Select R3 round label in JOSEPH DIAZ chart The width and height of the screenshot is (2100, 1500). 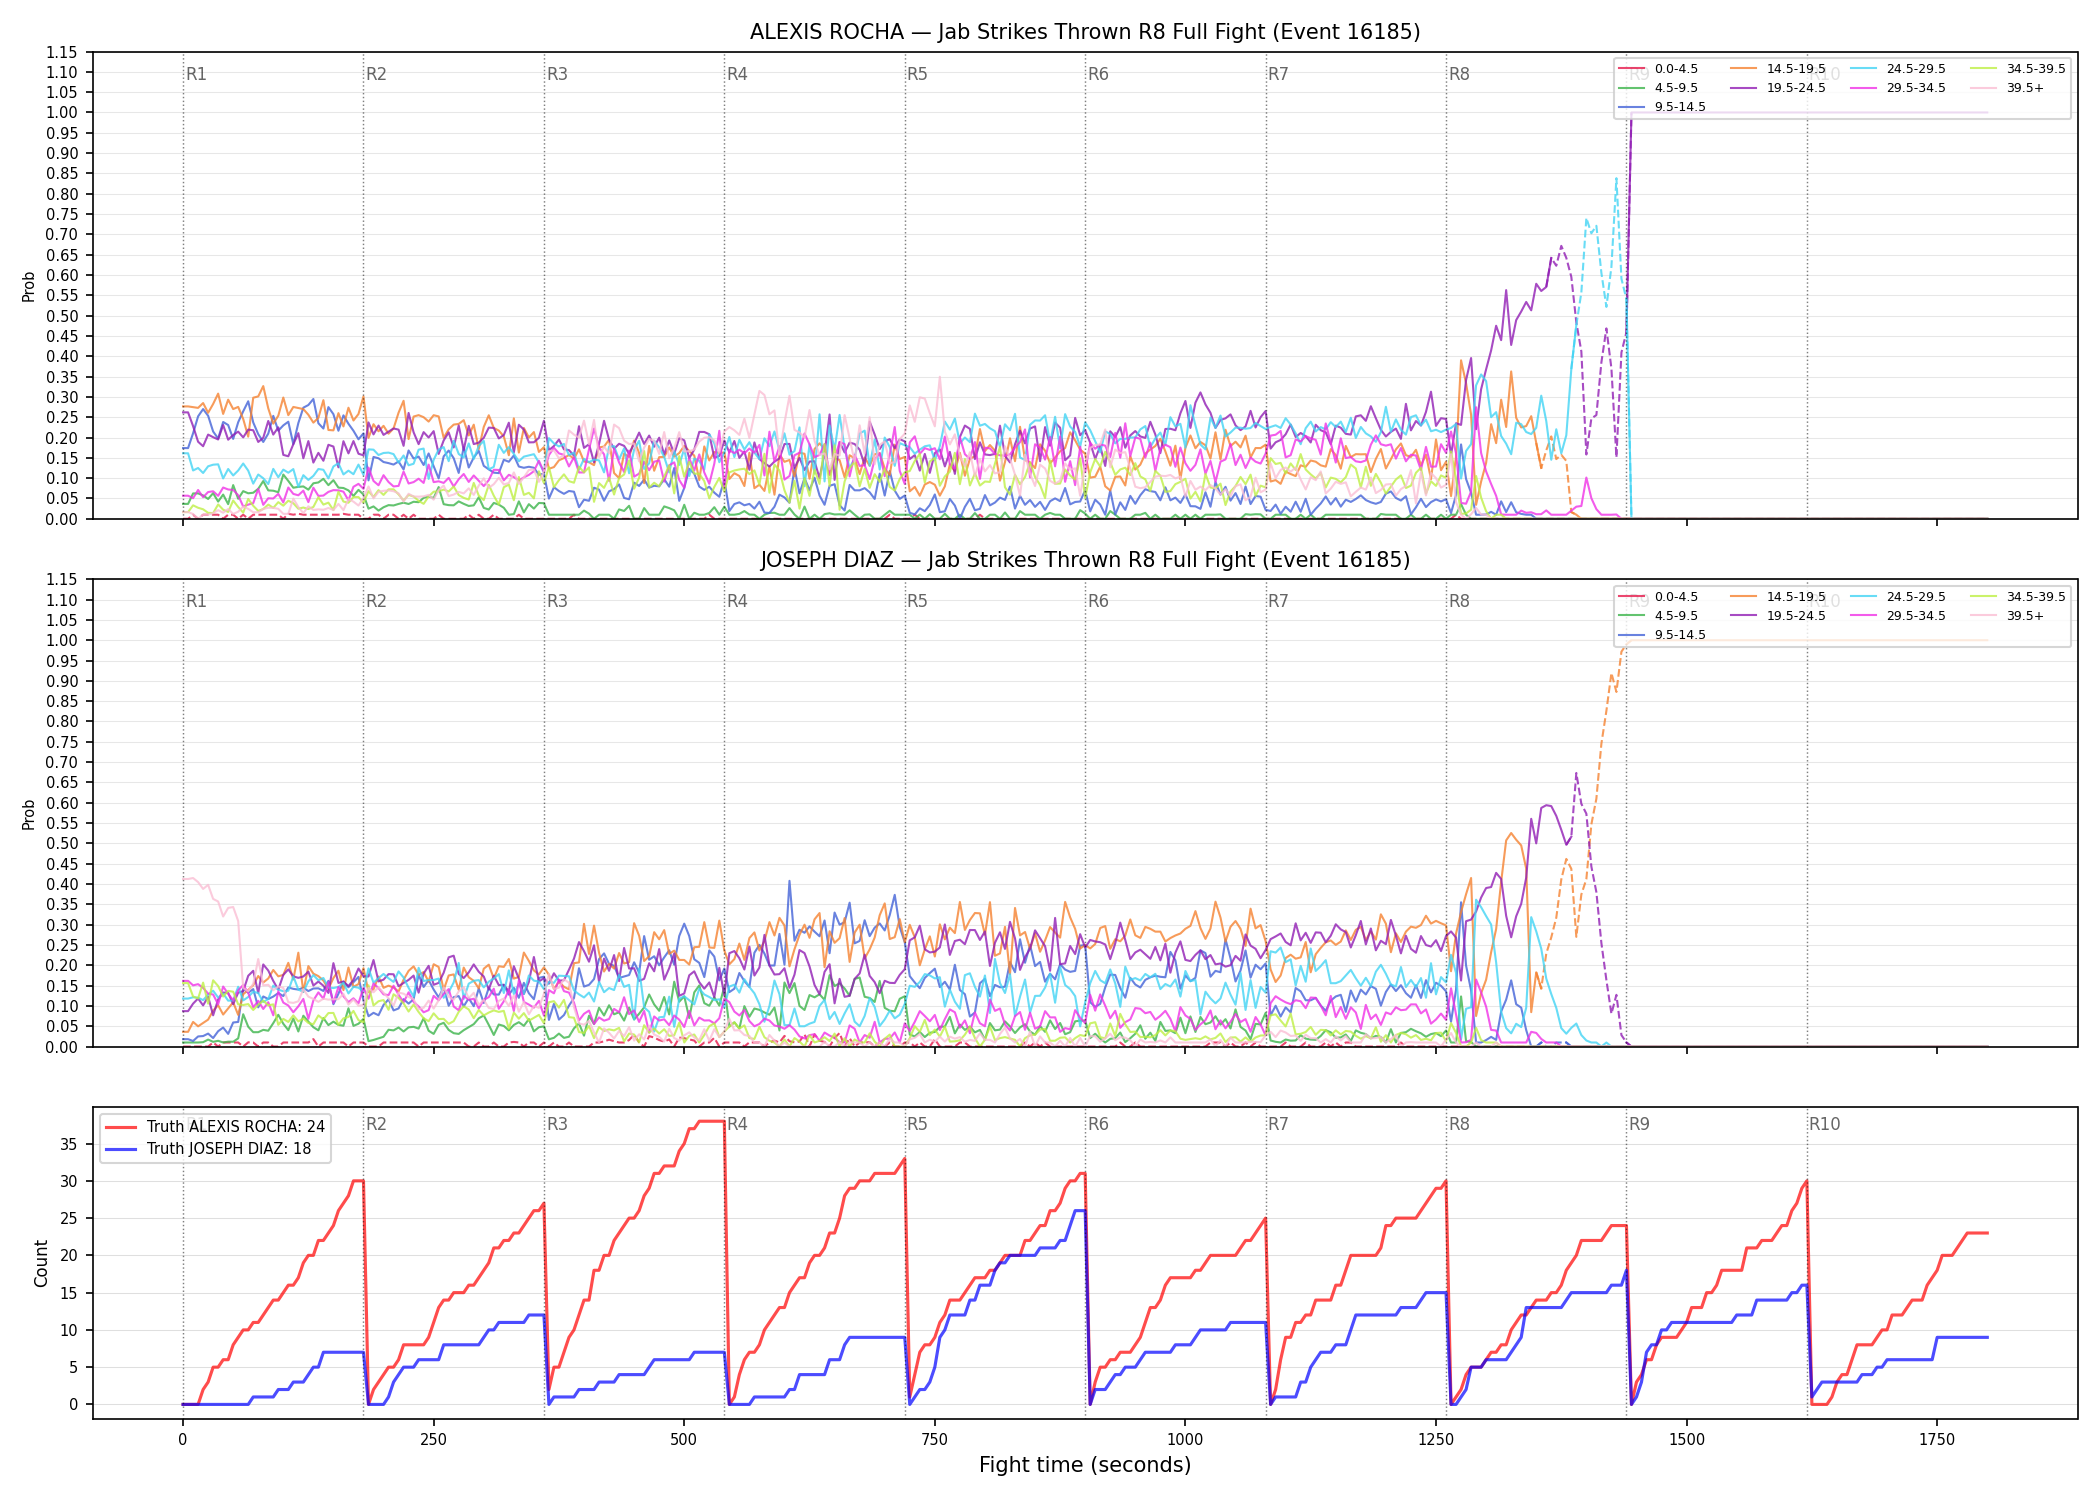(557, 601)
